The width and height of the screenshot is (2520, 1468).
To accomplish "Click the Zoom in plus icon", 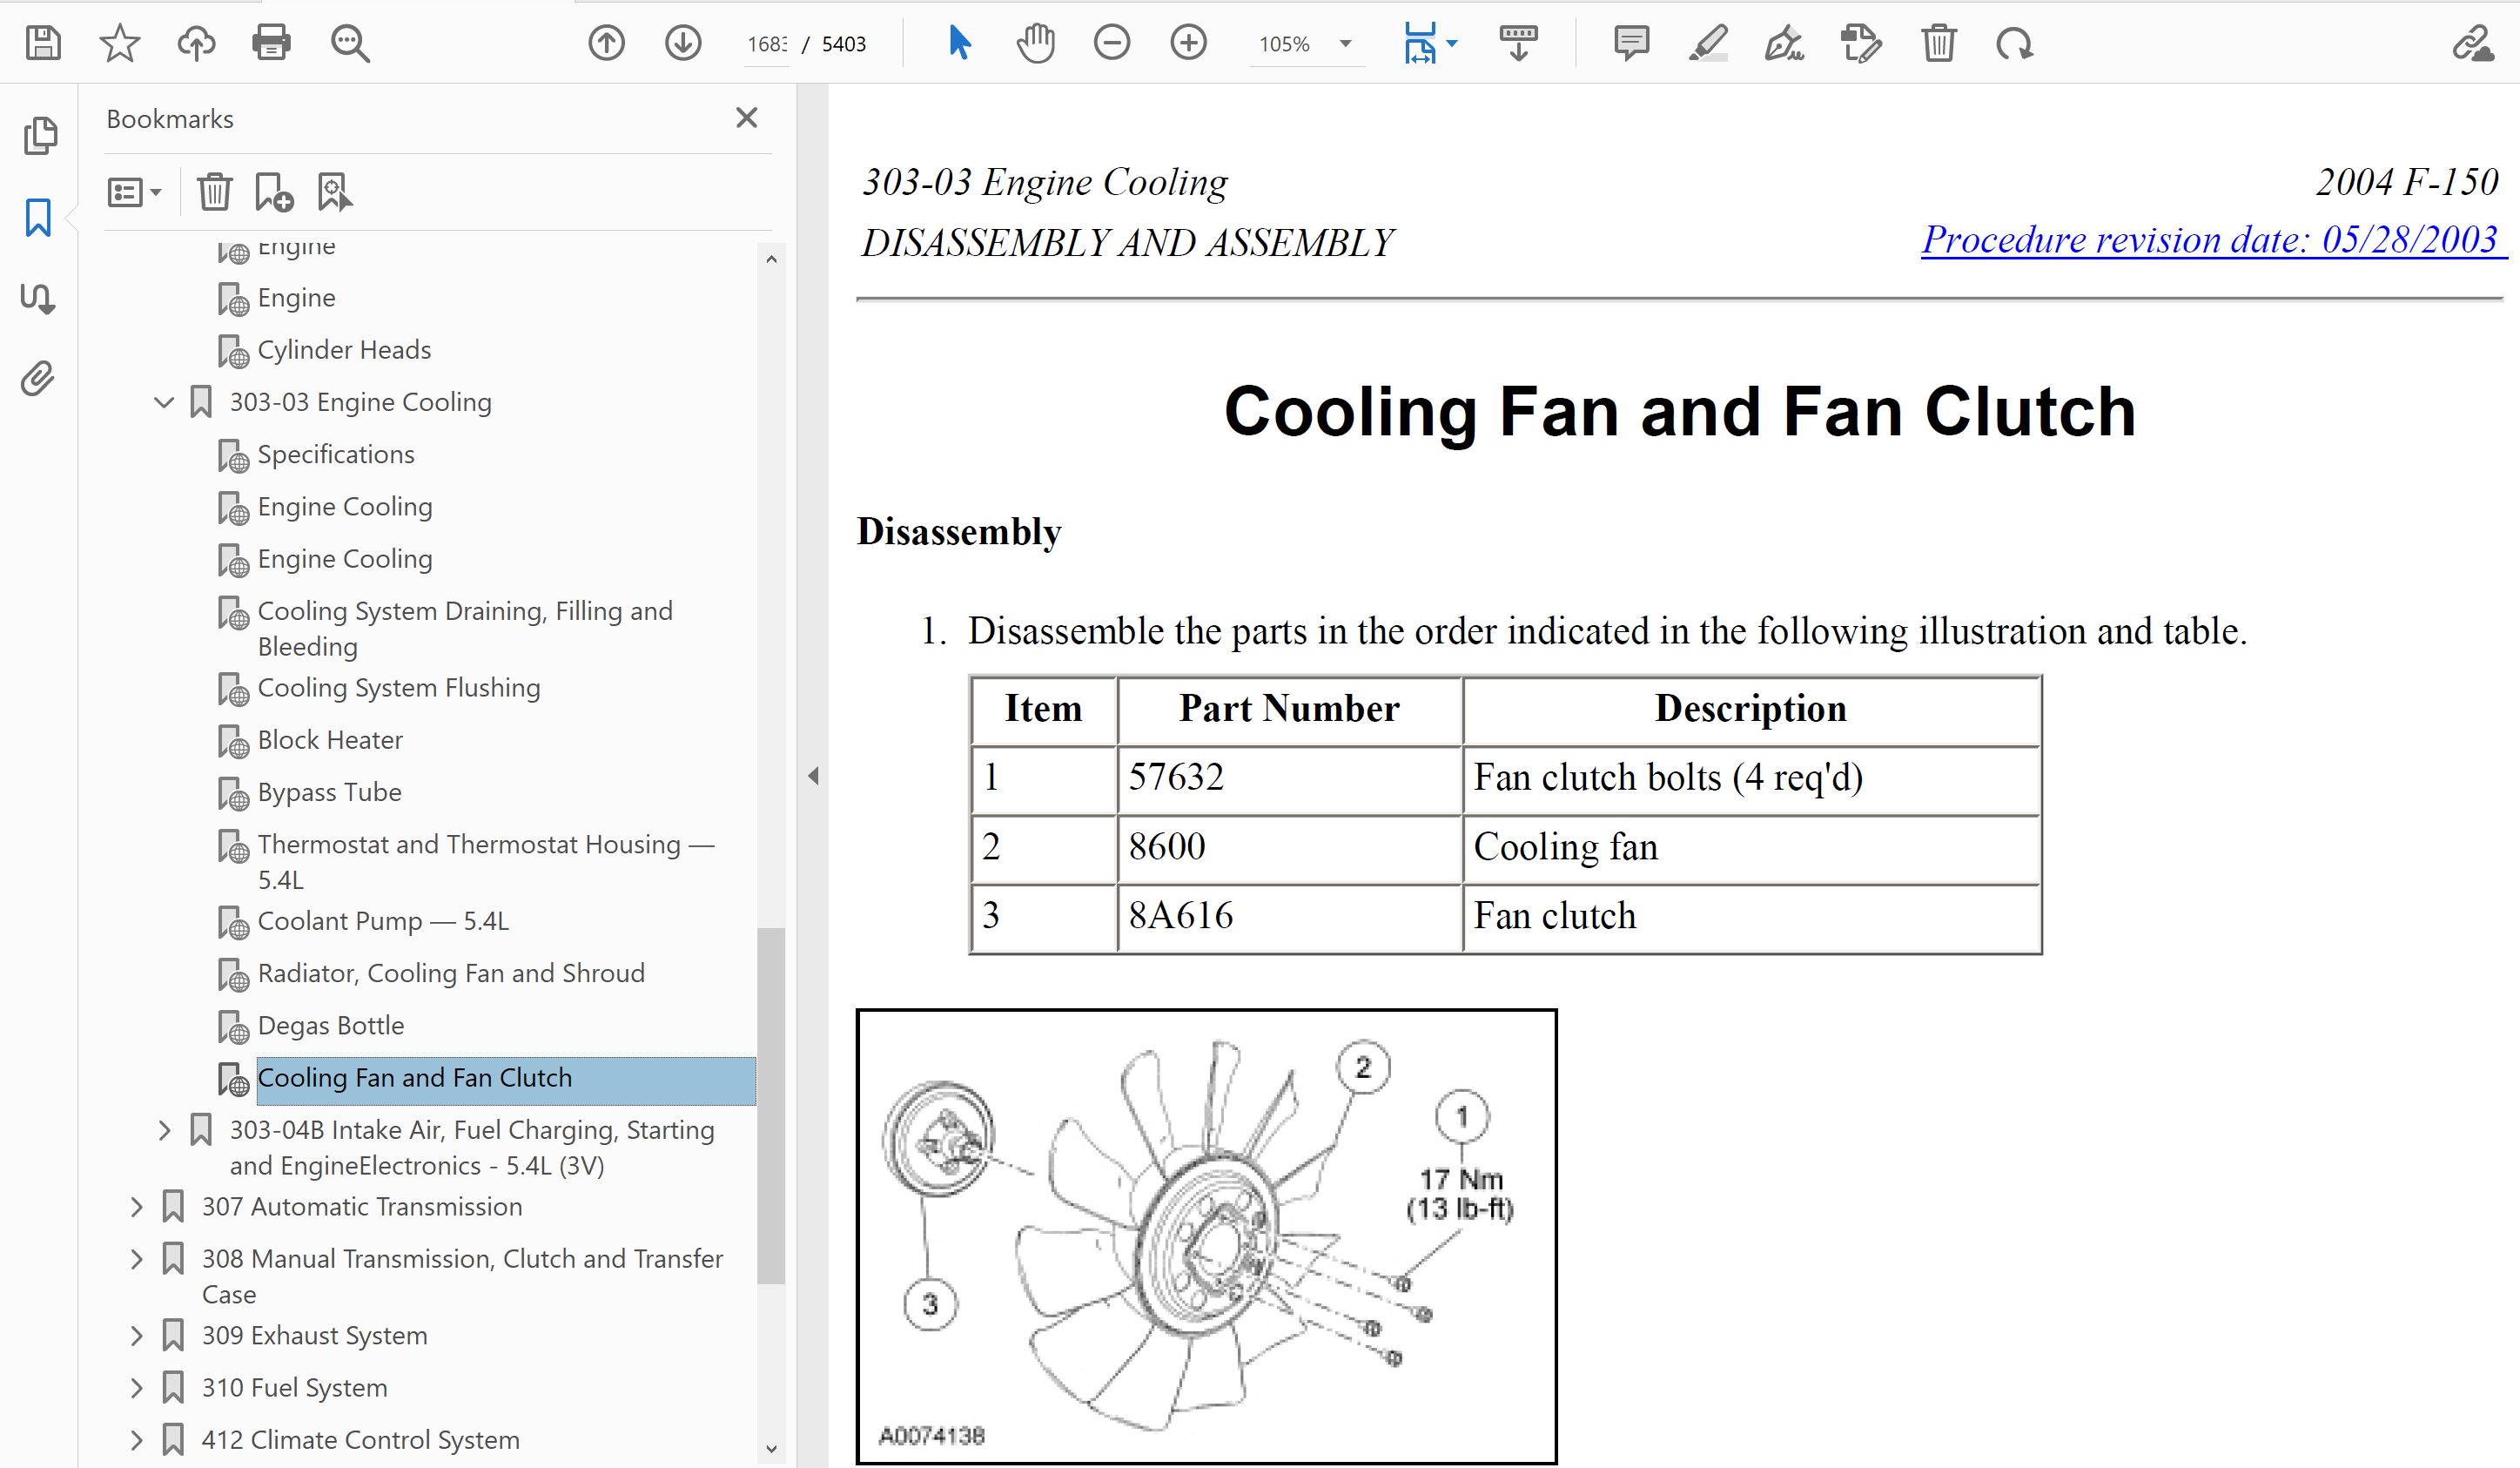I will tap(1188, 44).
